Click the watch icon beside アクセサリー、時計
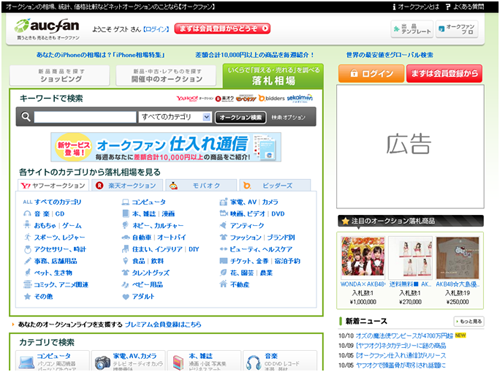 pyautogui.click(x=27, y=249)
